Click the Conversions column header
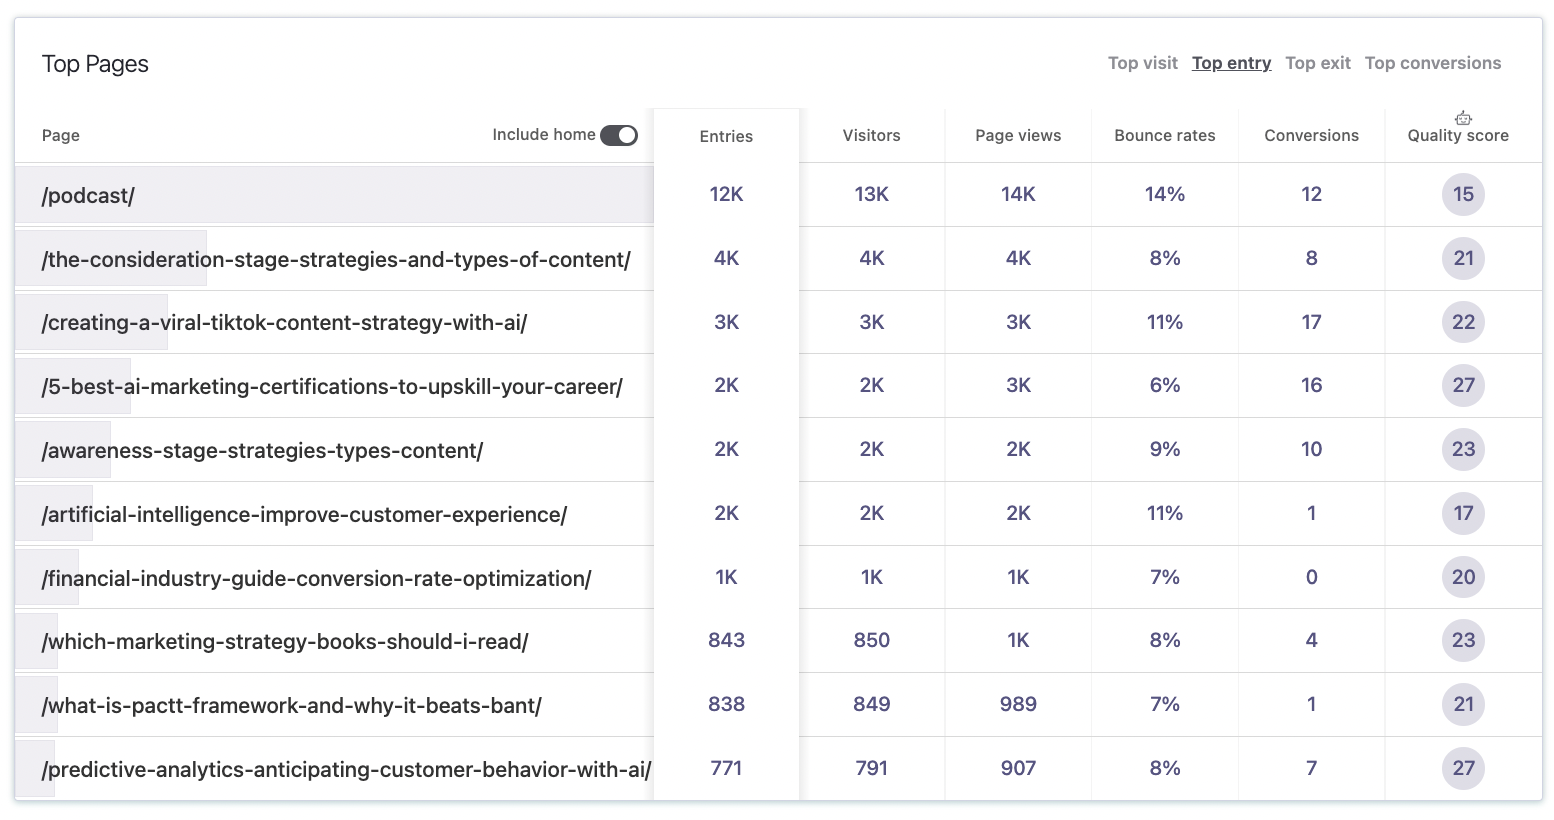 click(1311, 135)
